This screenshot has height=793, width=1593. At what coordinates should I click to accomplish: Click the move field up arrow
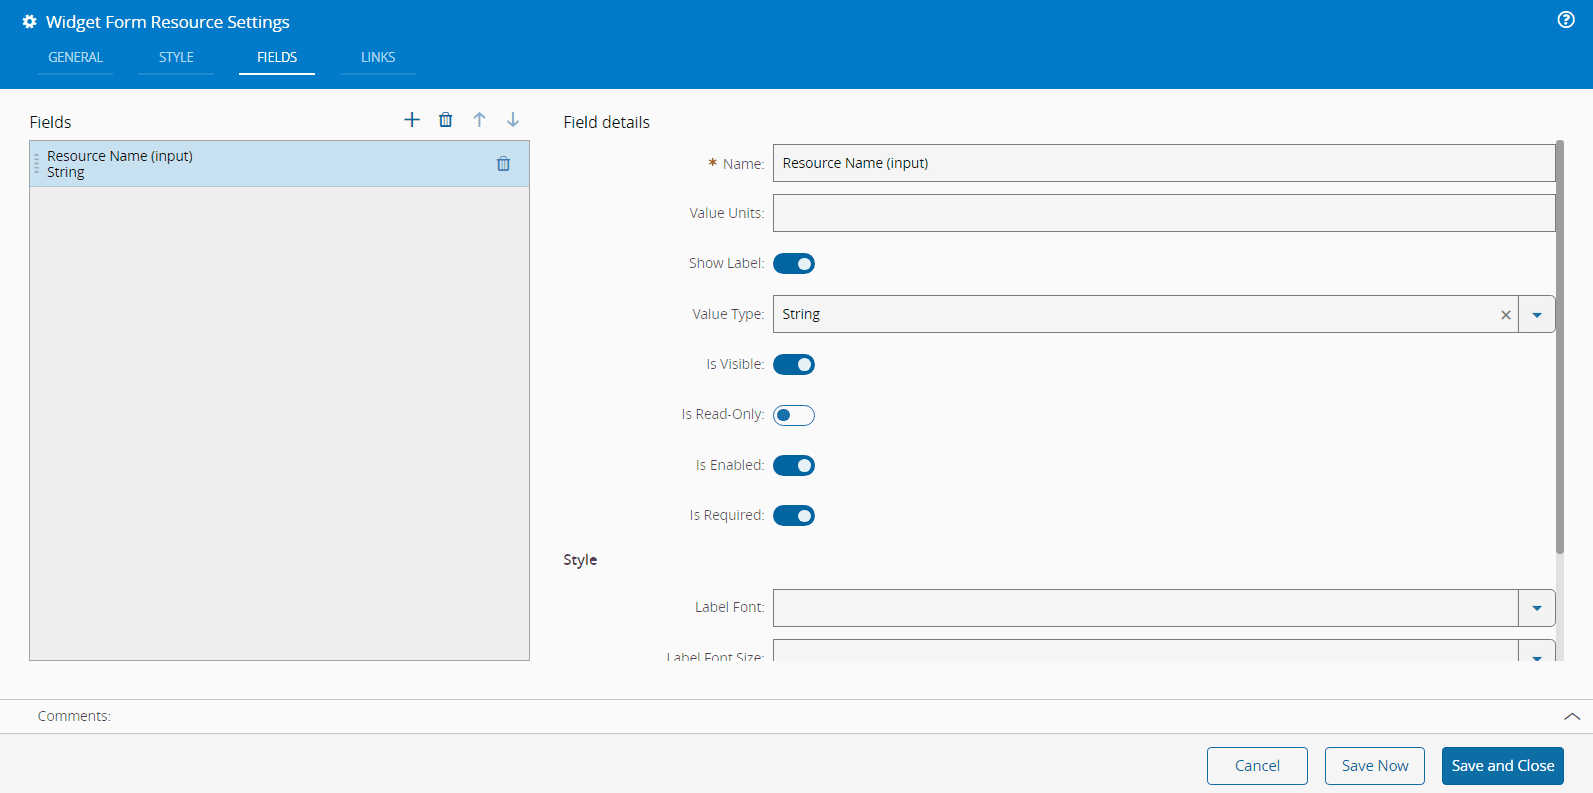[480, 120]
